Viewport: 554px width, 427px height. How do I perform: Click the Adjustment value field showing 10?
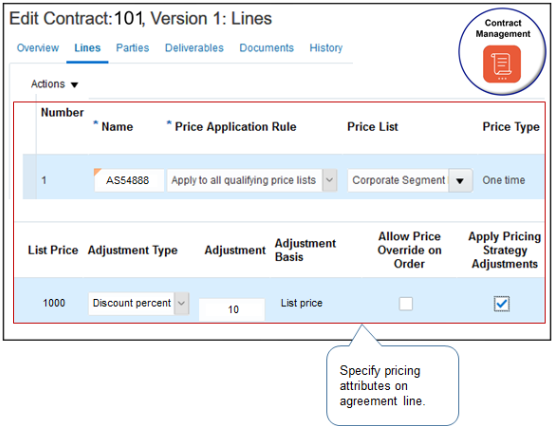232,309
